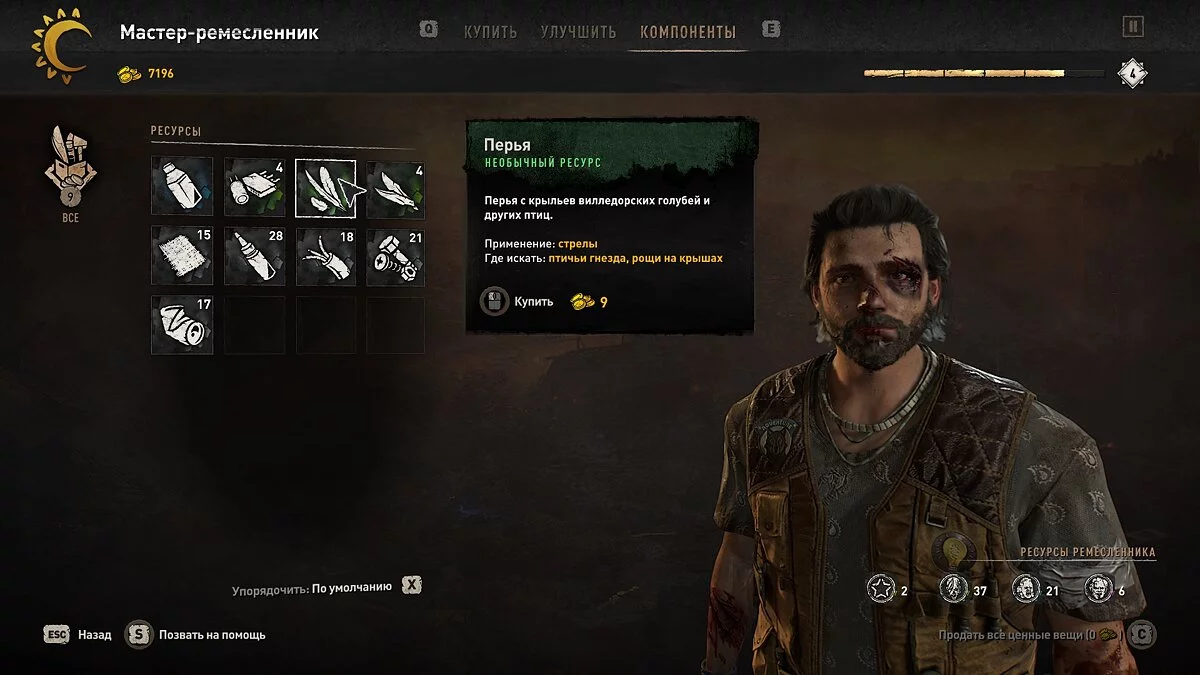The image size is (1200, 675).
Task: Click the pause icon at top right
Action: tap(1132, 27)
